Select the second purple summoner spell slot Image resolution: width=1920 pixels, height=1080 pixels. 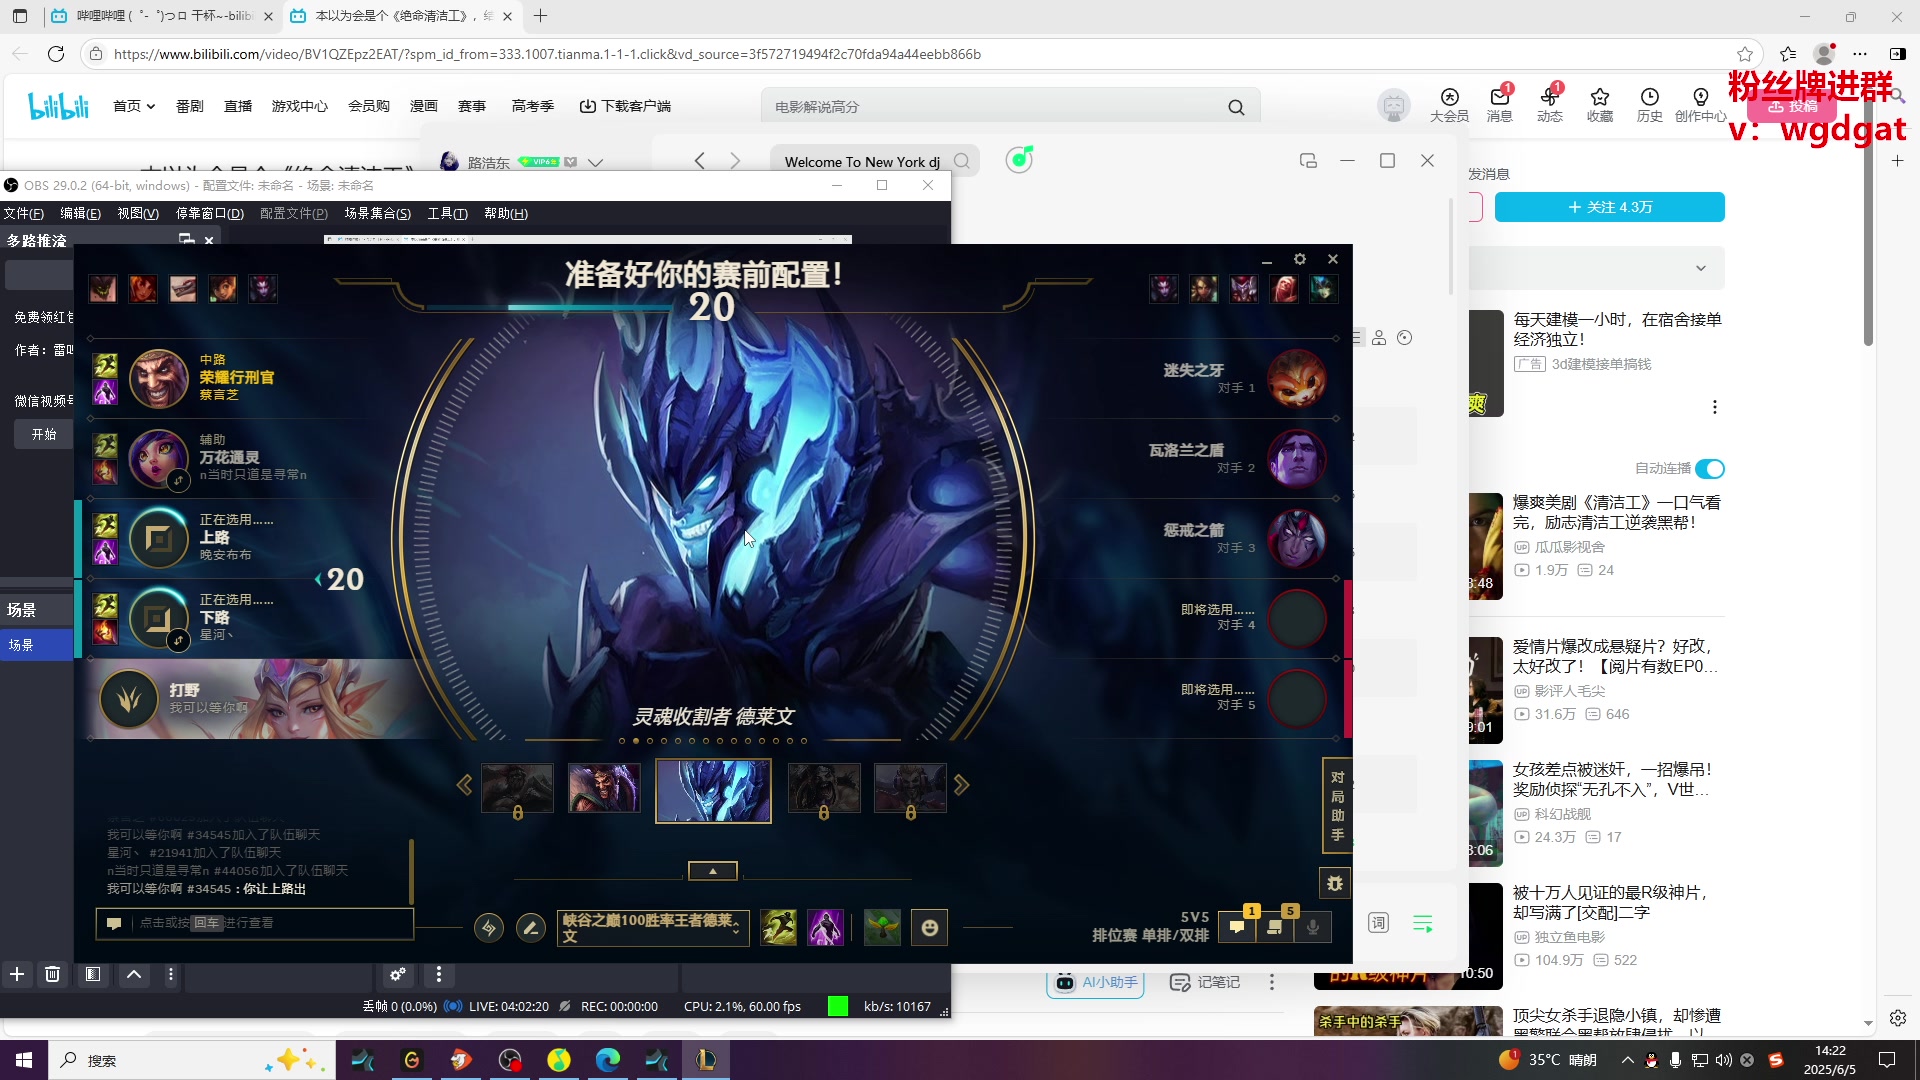(x=825, y=928)
